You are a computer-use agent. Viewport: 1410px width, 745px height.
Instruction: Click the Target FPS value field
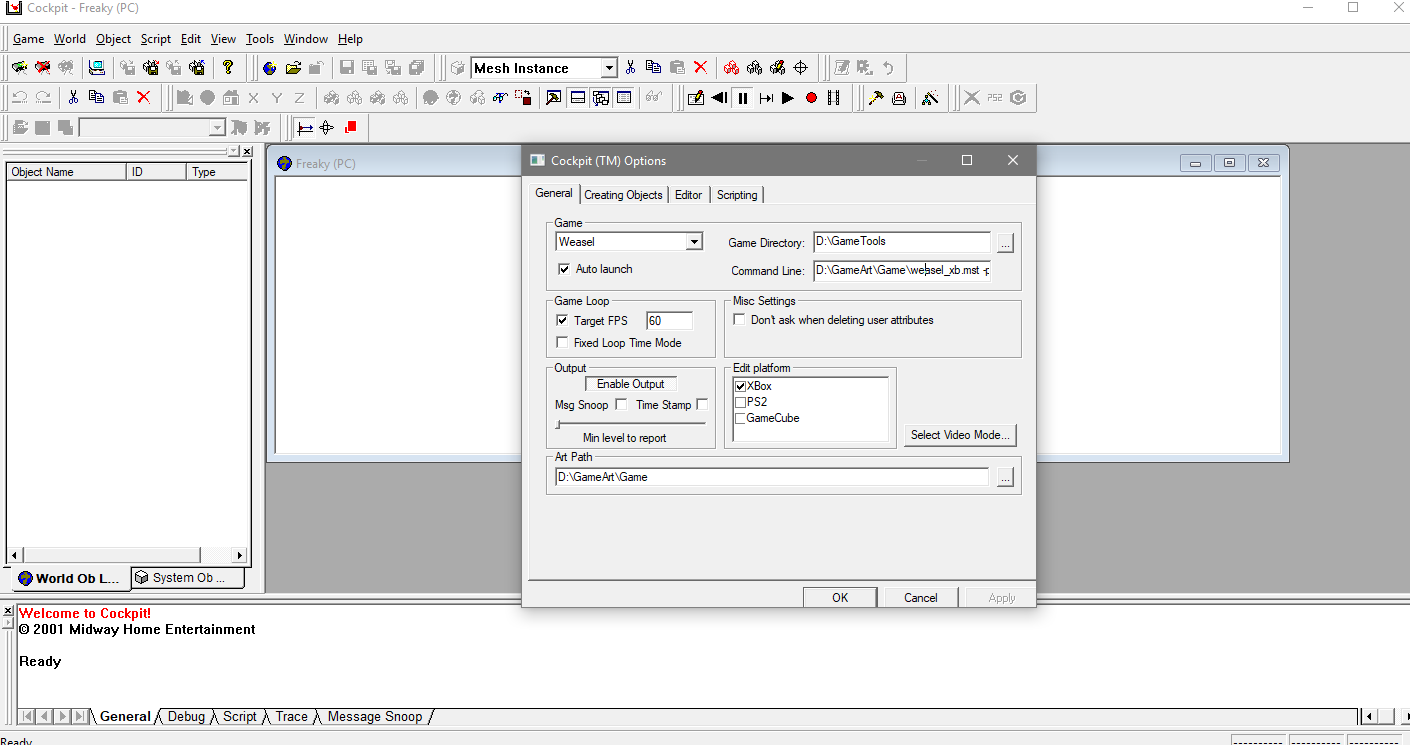tap(670, 321)
